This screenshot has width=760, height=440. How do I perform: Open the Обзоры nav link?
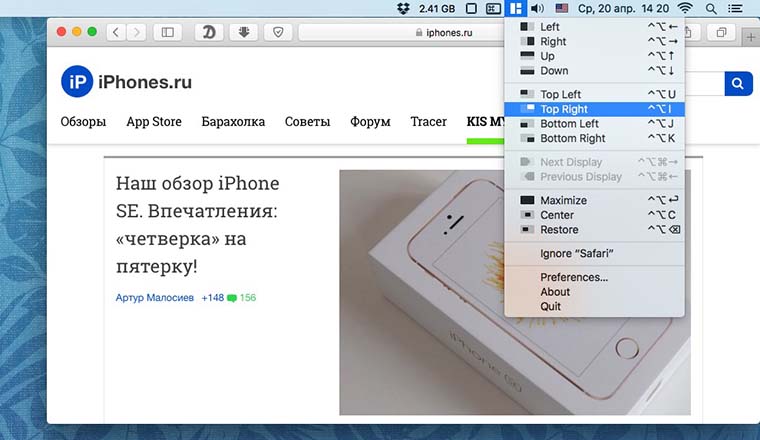83,122
